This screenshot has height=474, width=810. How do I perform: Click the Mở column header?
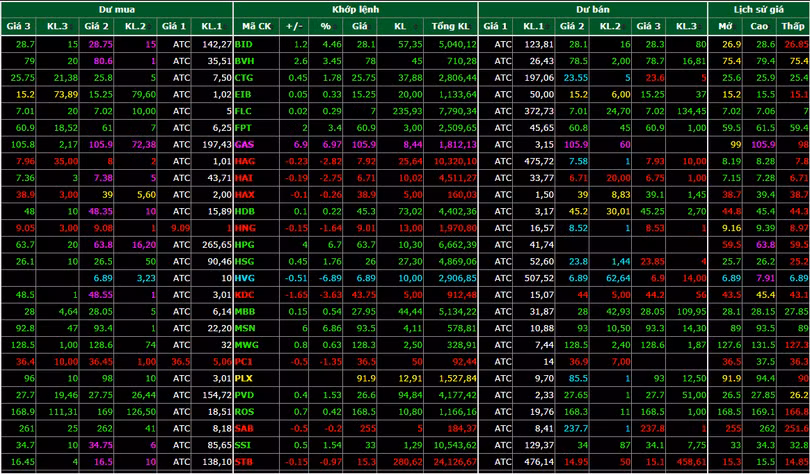[725, 26]
